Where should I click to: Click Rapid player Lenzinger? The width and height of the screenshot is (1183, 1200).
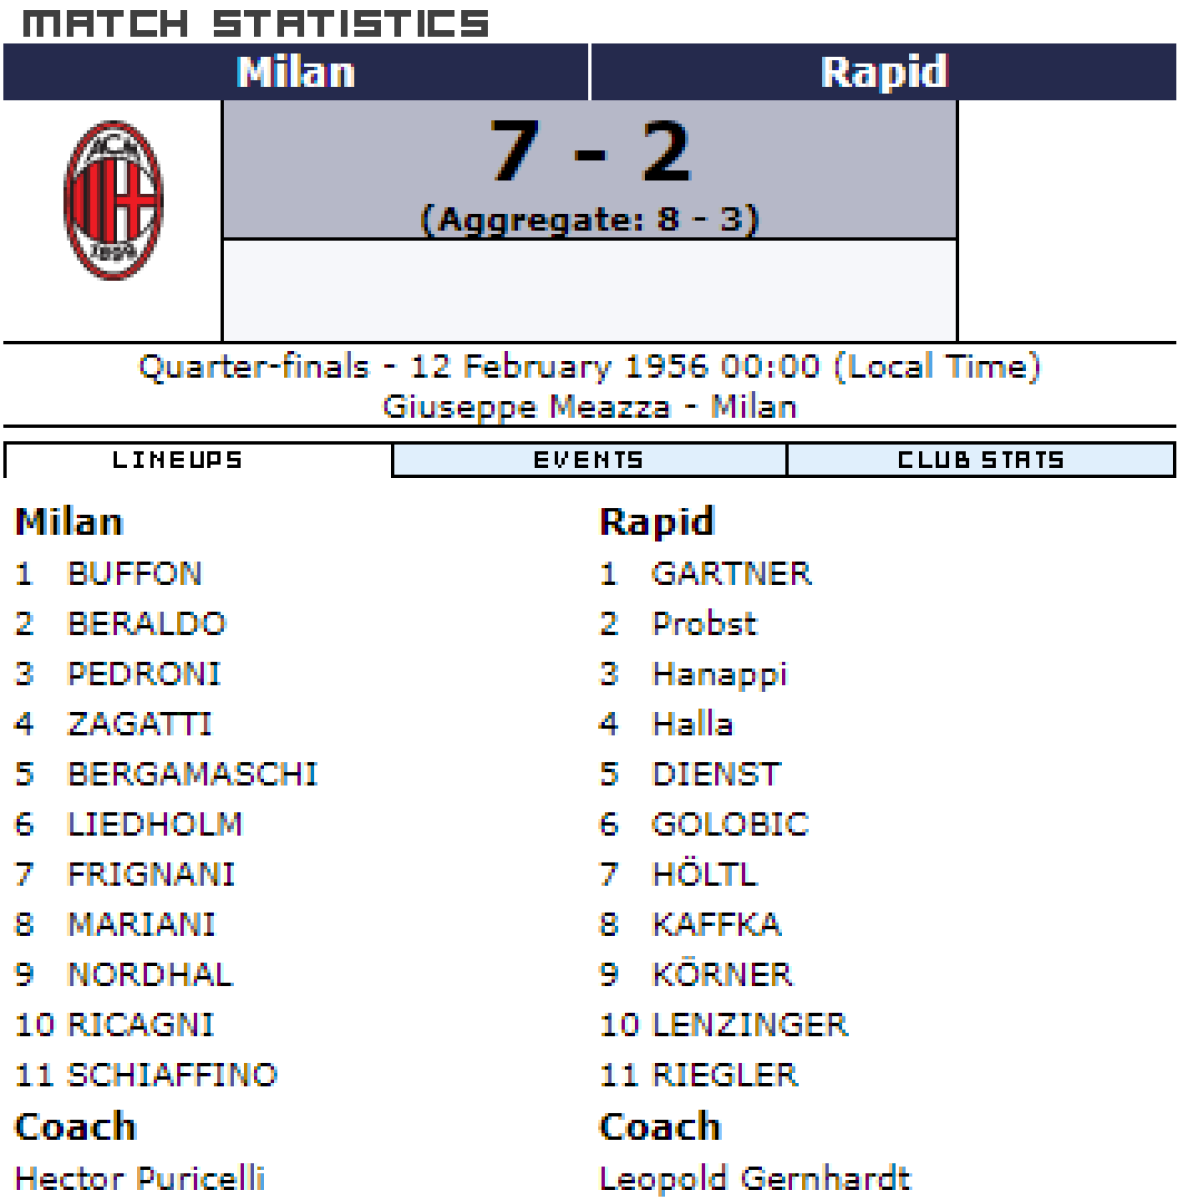point(749,1024)
